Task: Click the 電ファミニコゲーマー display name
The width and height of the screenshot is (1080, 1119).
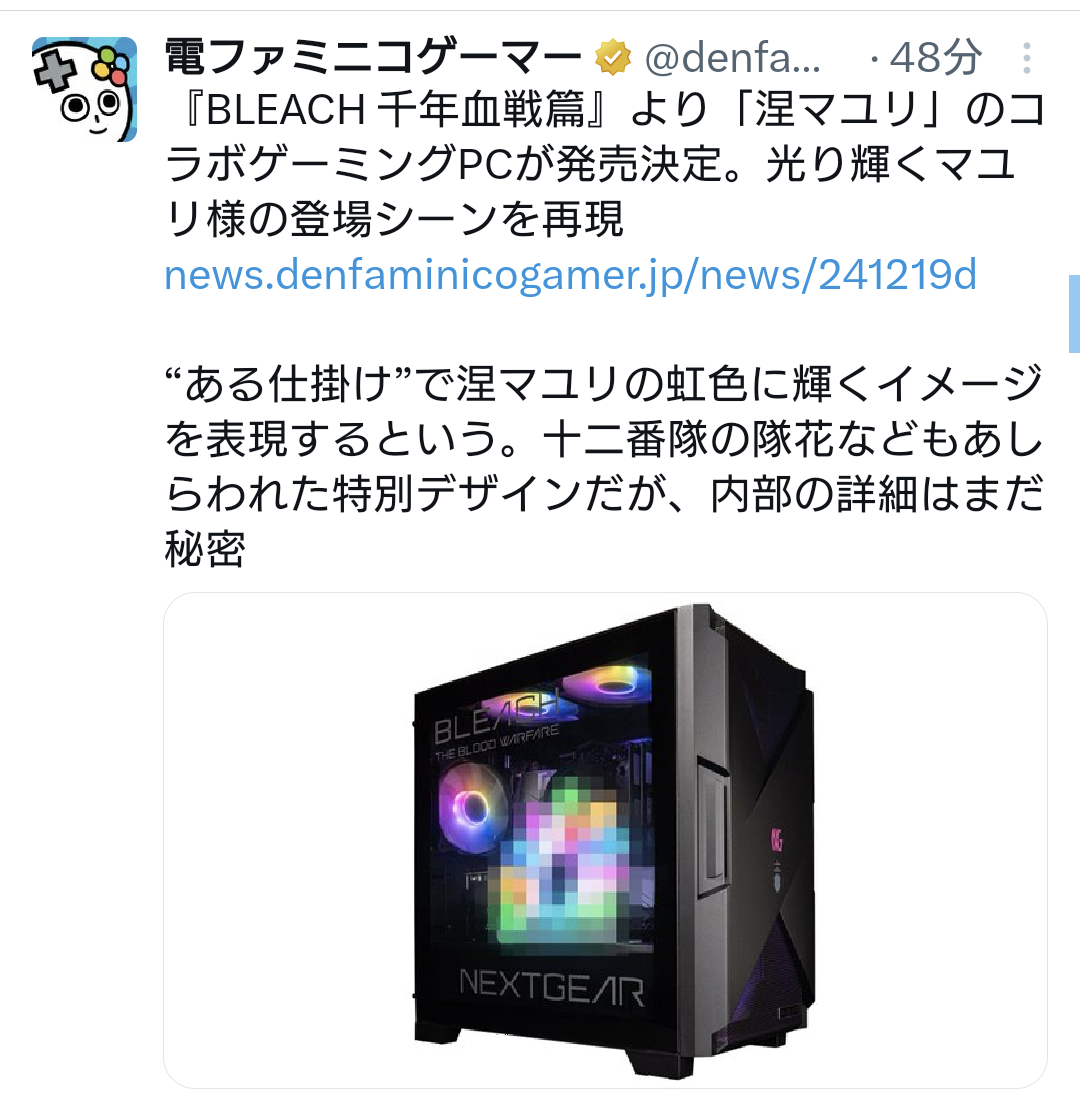Action: (x=374, y=58)
